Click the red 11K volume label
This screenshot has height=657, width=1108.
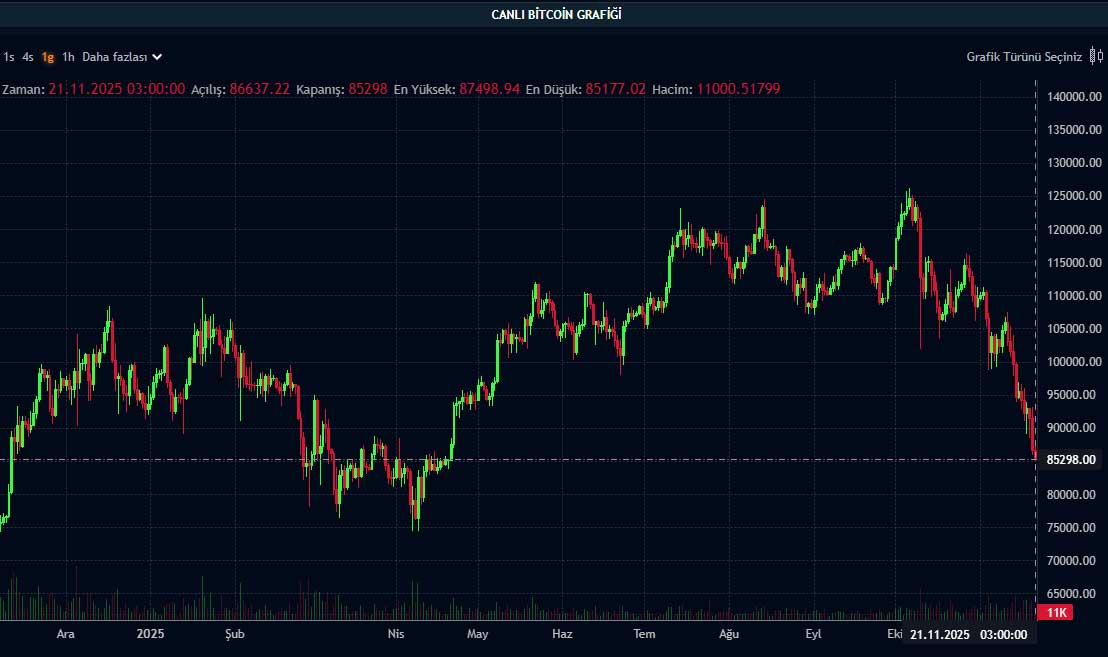(x=1057, y=612)
